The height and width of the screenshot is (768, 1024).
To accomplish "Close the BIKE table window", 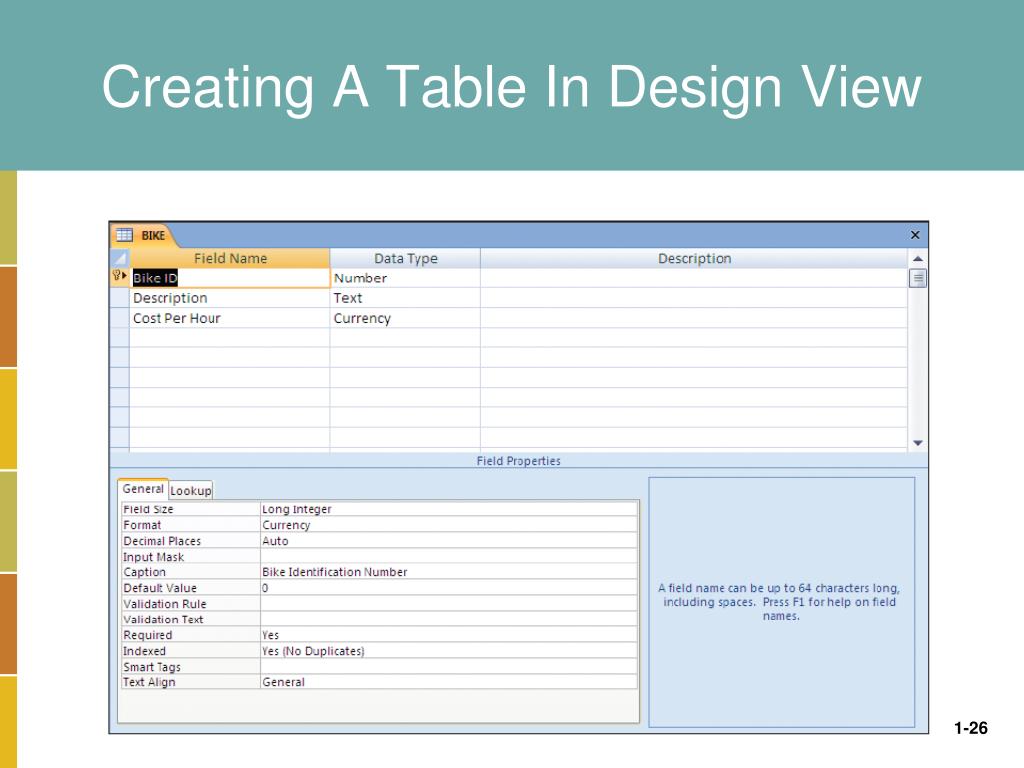I will 915,235.
